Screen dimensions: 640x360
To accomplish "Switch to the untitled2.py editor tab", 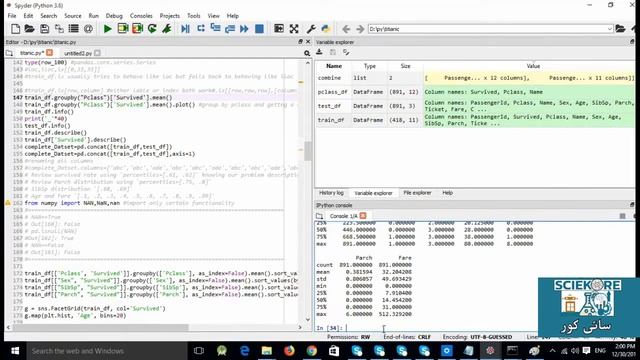I will [x=78, y=53].
